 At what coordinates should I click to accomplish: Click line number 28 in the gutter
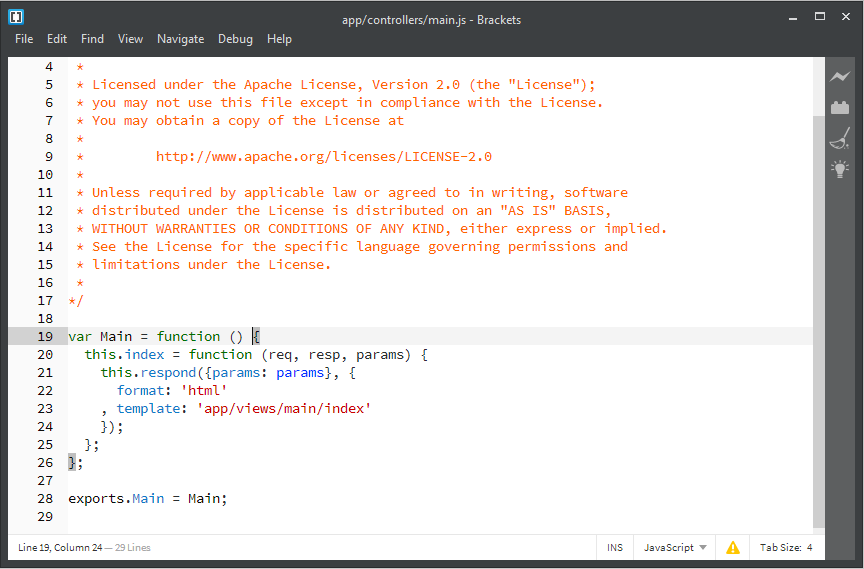click(45, 498)
